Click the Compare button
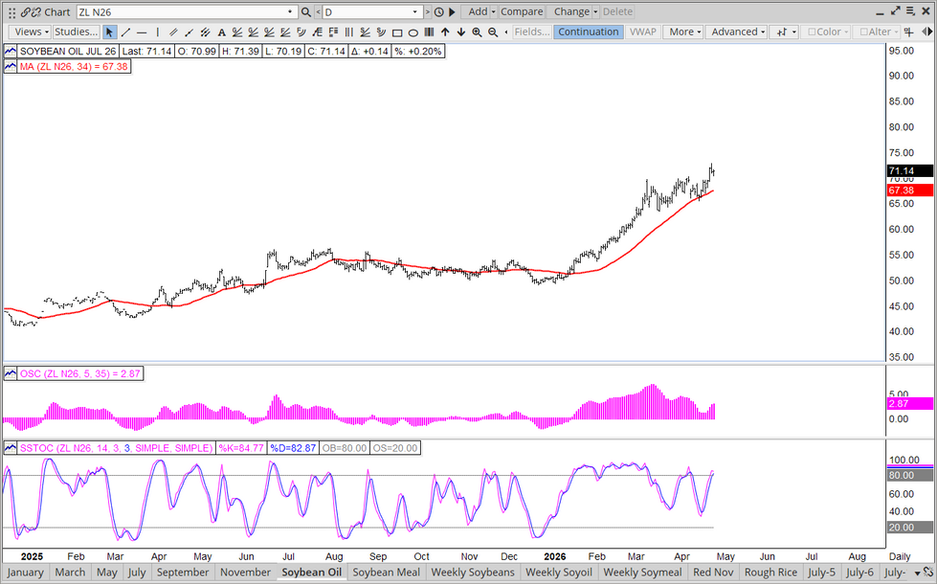937x584 pixels. (x=522, y=12)
